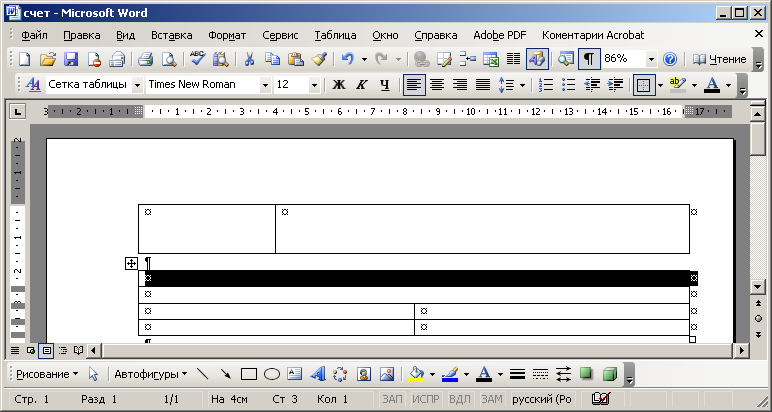This screenshot has width=772, height=412.
Task: Insert Excel worksheet icon
Action: 490,60
